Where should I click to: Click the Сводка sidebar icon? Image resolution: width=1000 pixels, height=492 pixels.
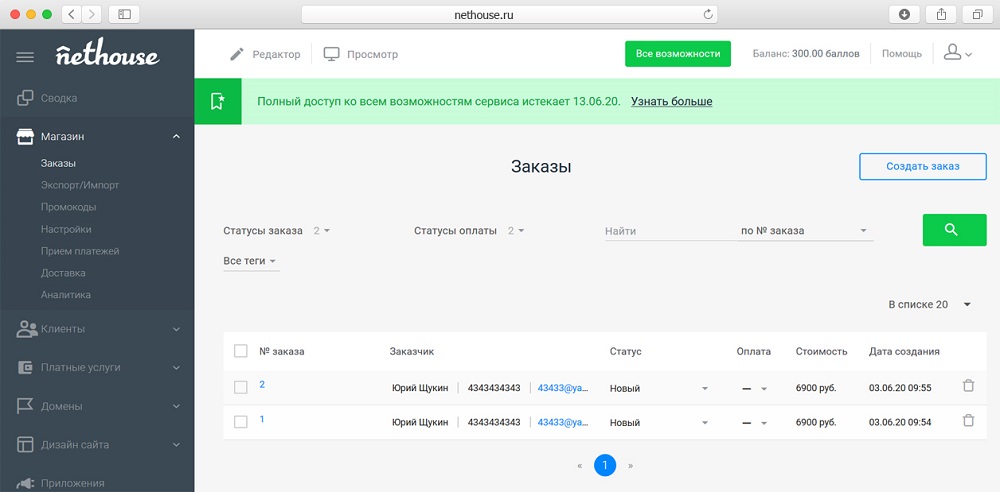pos(25,98)
